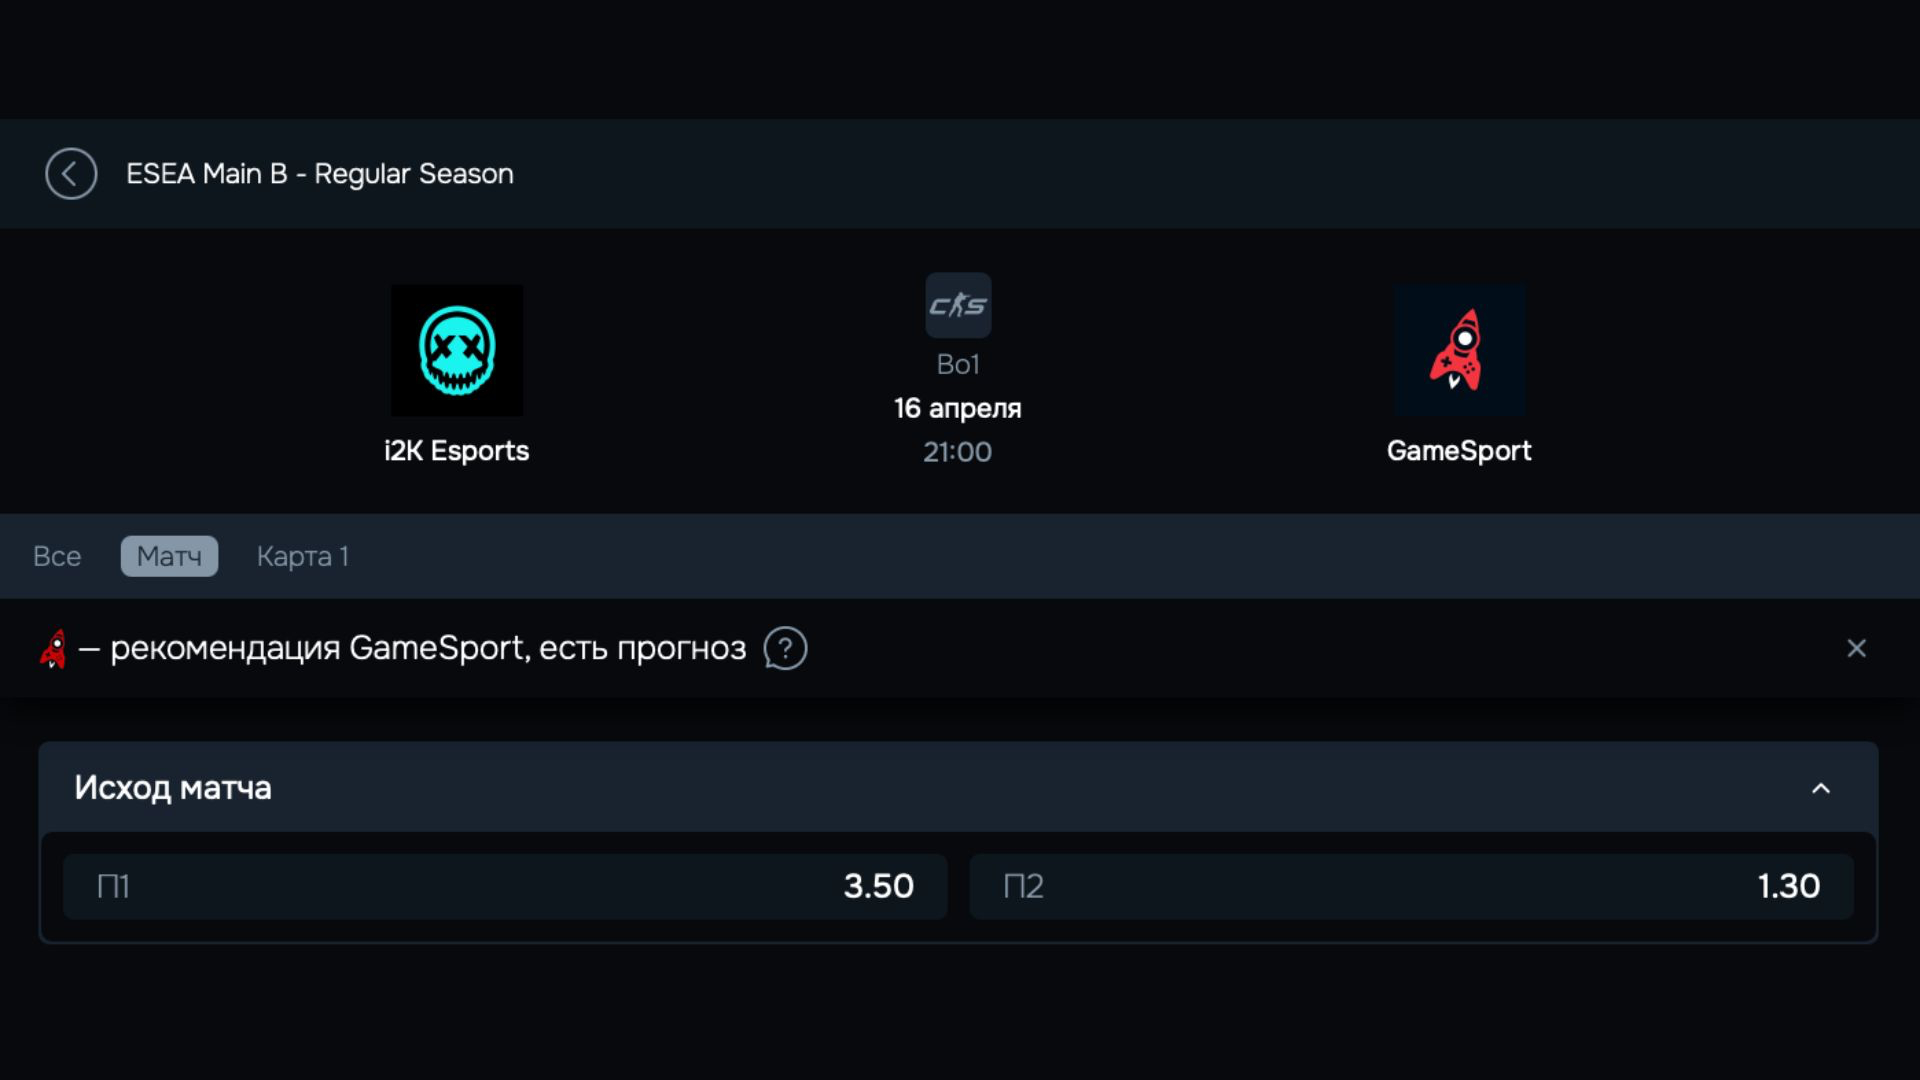Click the Bo1 format label

pos(958,365)
